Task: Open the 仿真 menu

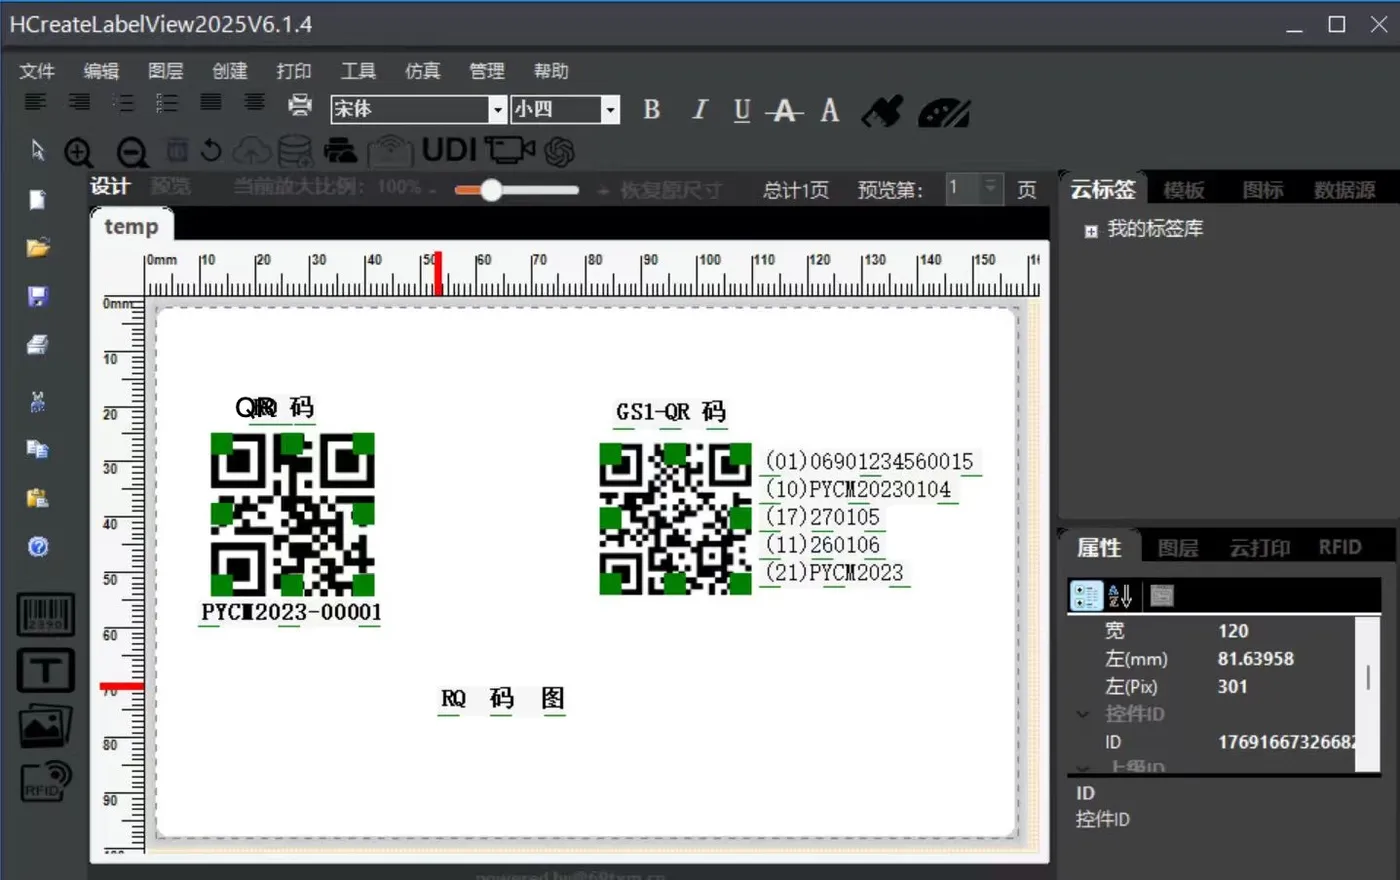Action: (422, 71)
